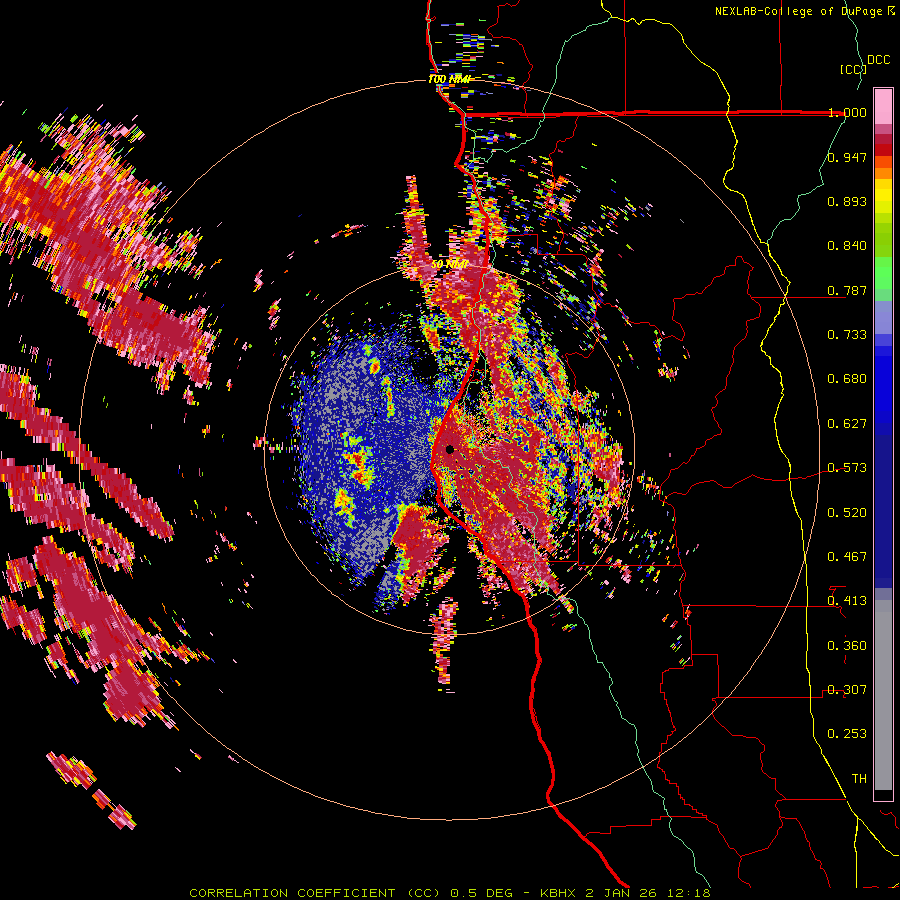Click the black radar site dot
The height and width of the screenshot is (900, 900).
tap(450, 449)
